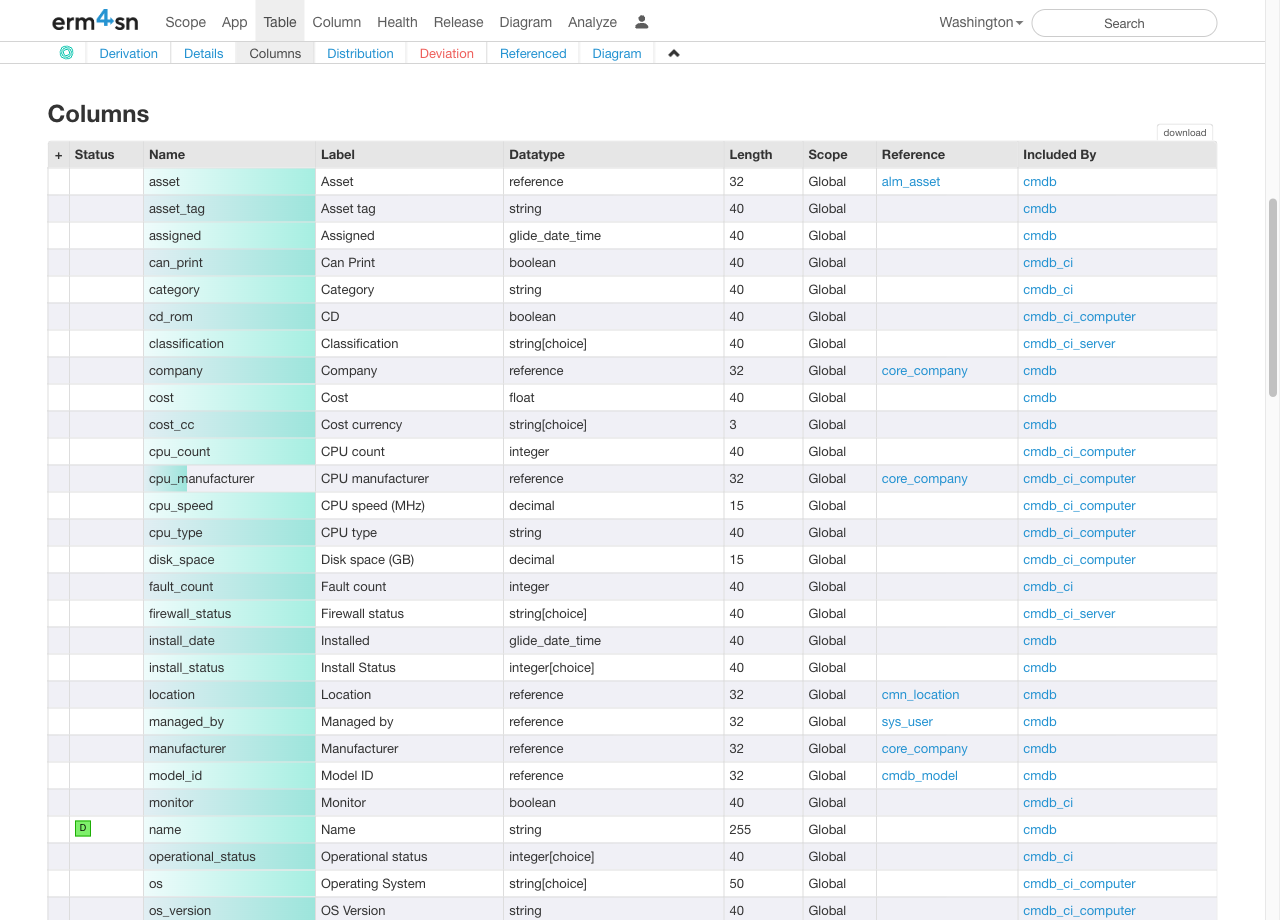Open the Column menu

point(337,21)
